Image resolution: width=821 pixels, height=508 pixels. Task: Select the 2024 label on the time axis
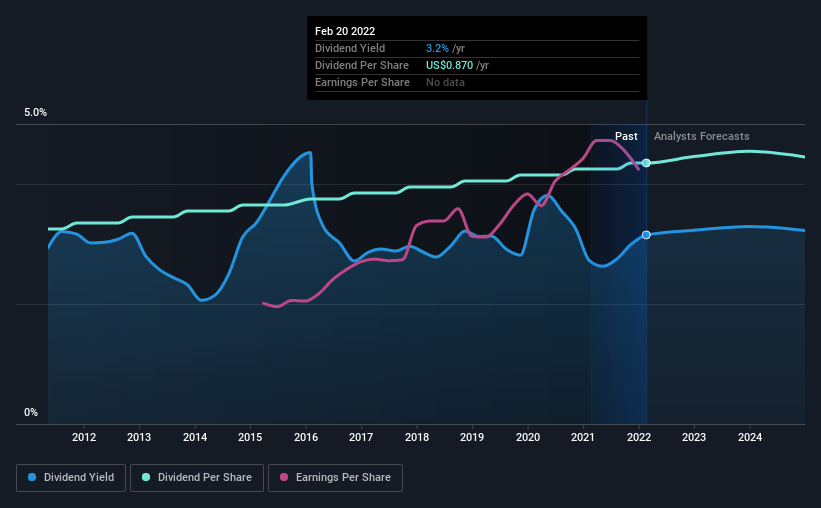pyautogui.click(x=750, y=437)
